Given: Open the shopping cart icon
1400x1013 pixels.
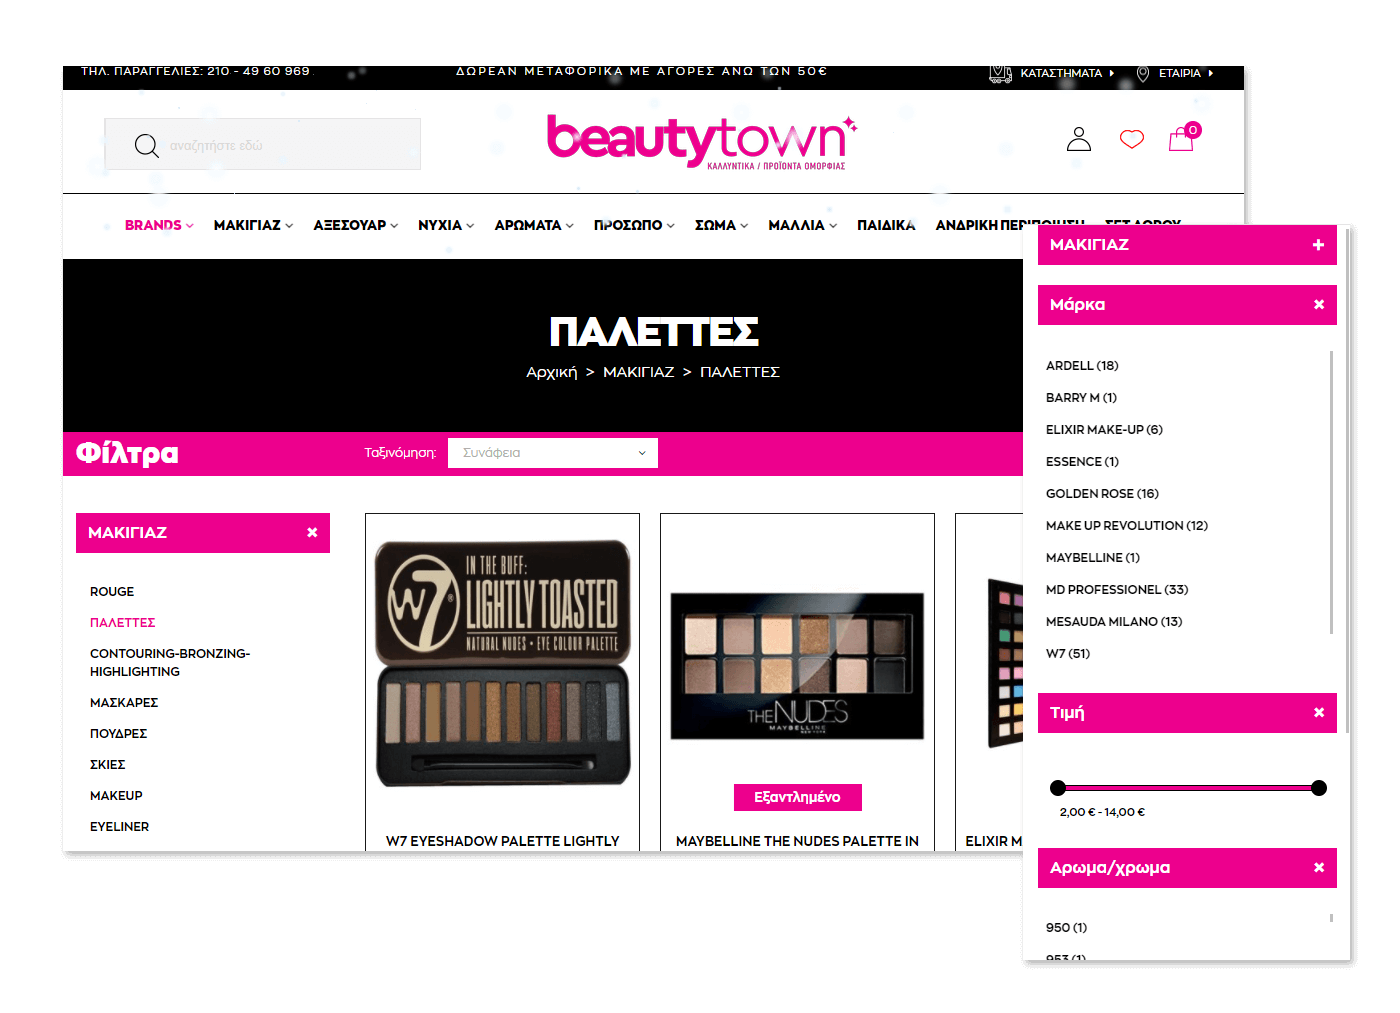Looking at the screenshot, I should point(1184,137).
